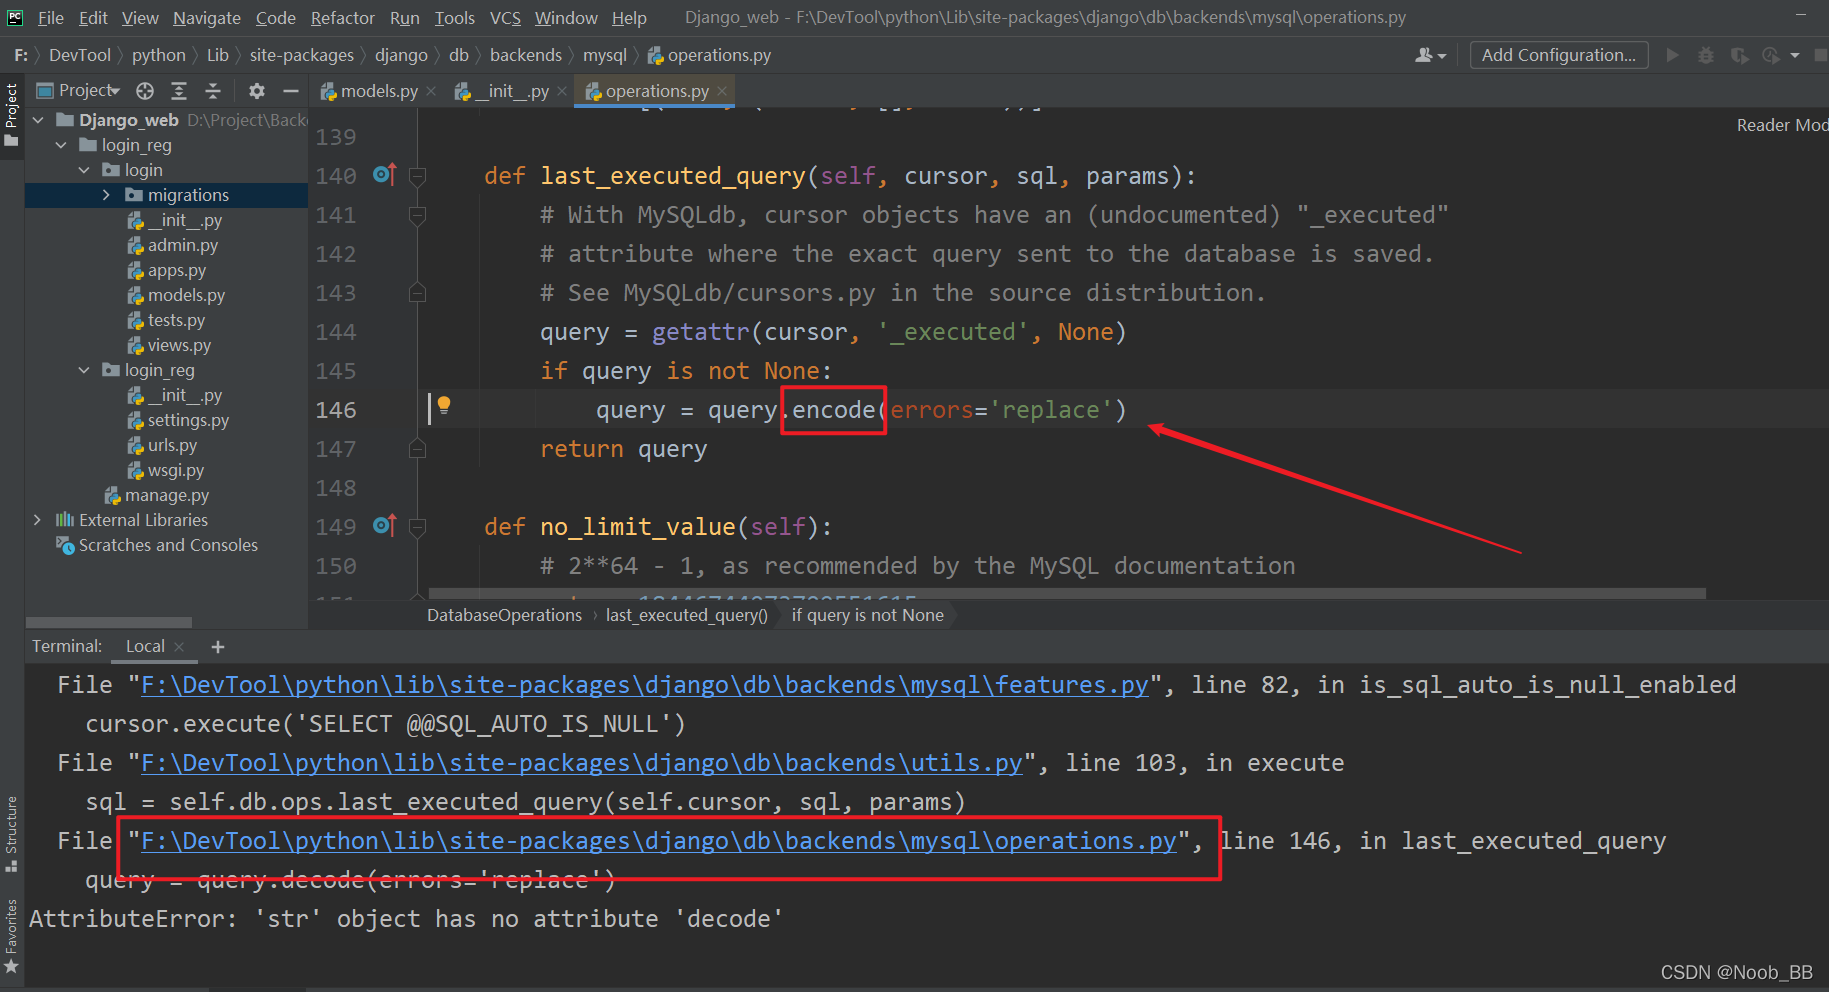This screenshot has height=992, width=1829.
Task: Collapse the inner login_reg package arrow
Action: coord(84,370)
